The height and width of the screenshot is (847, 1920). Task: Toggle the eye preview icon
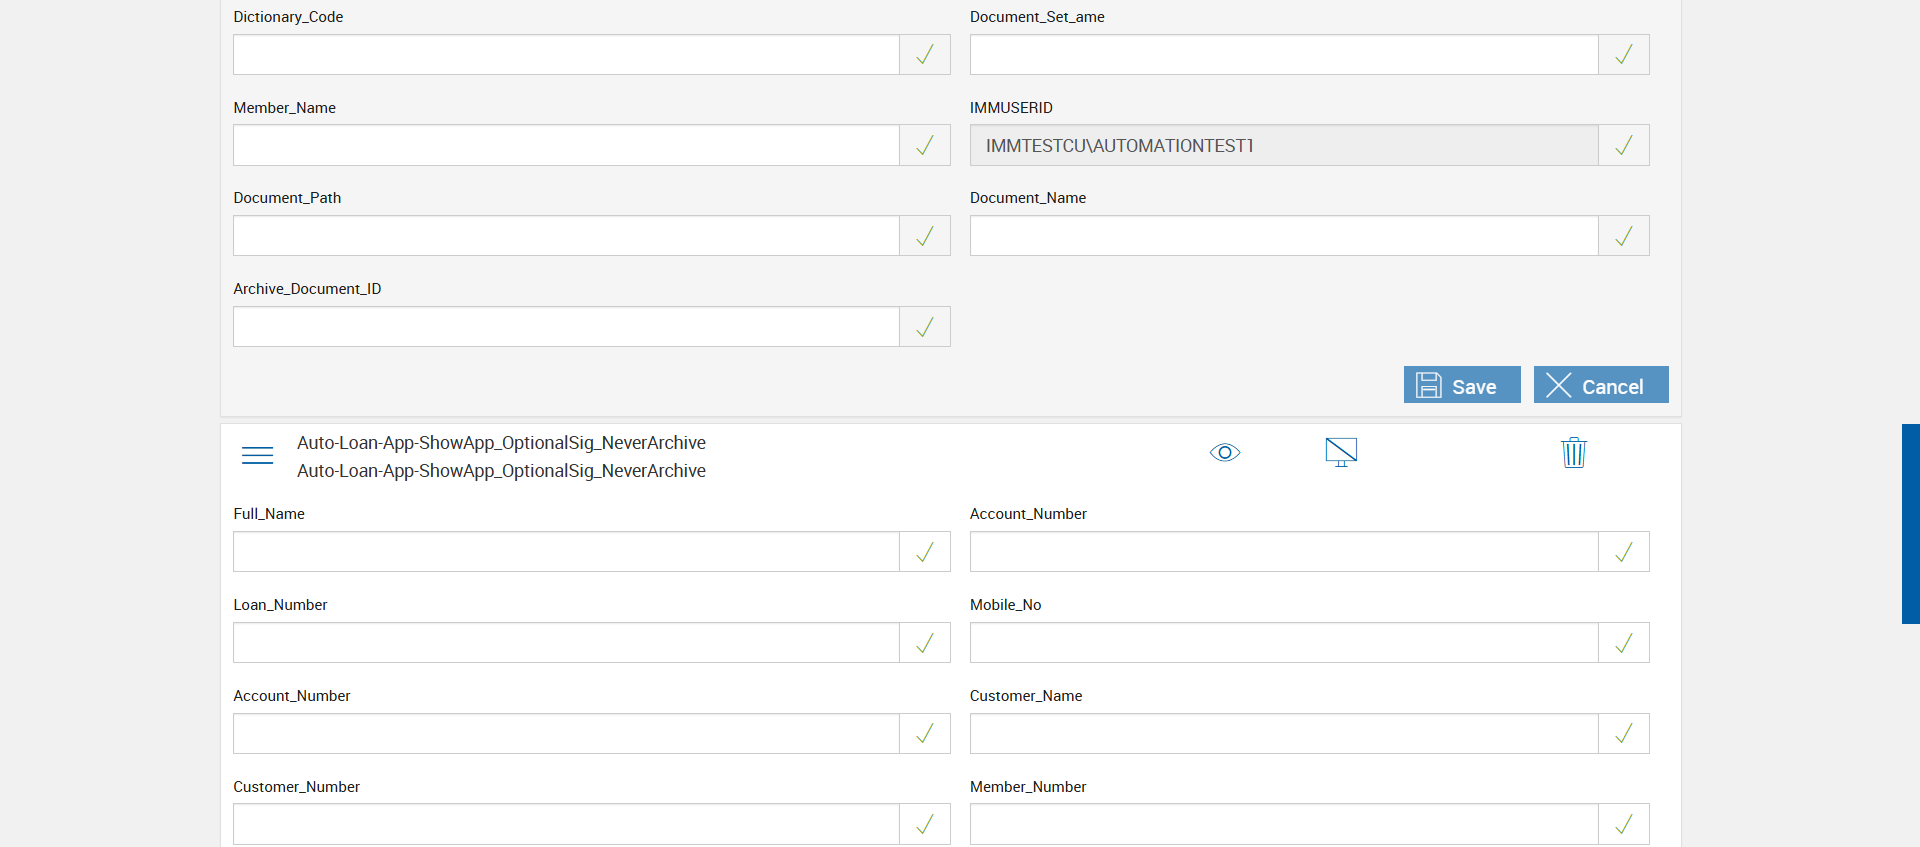click(1224, 453)
